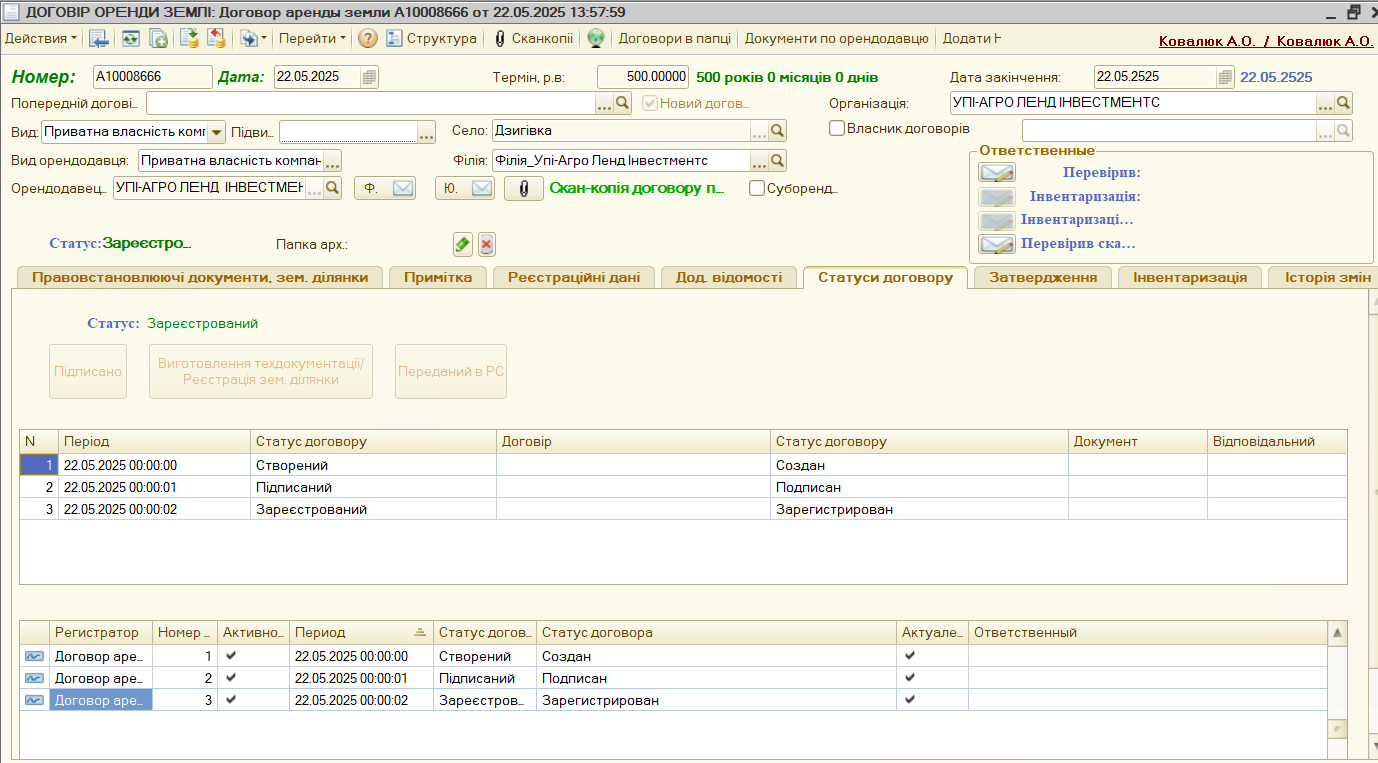Screen dimensions: 1378x763
Task: Toggle the Новий догов checkbox
Action: click(x=651, y=103)
